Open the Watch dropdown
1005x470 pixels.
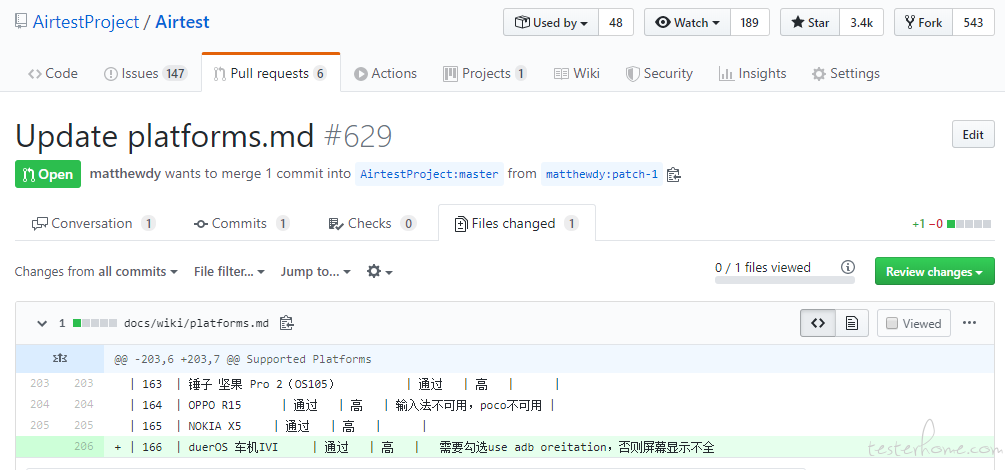tap(687, 22)
